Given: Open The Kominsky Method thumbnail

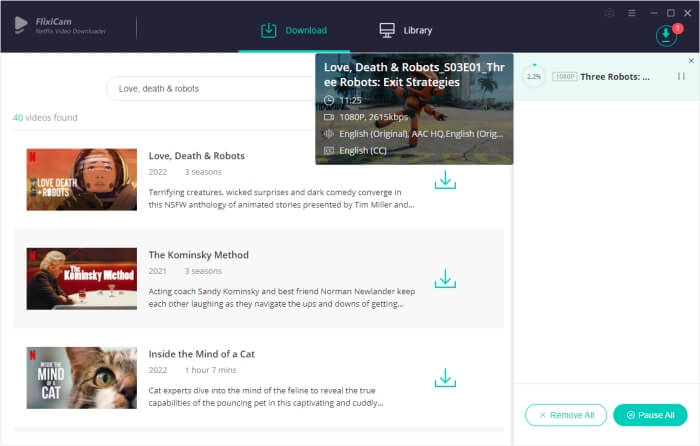Looking at the screenshot, I should (x=82, y=278).
